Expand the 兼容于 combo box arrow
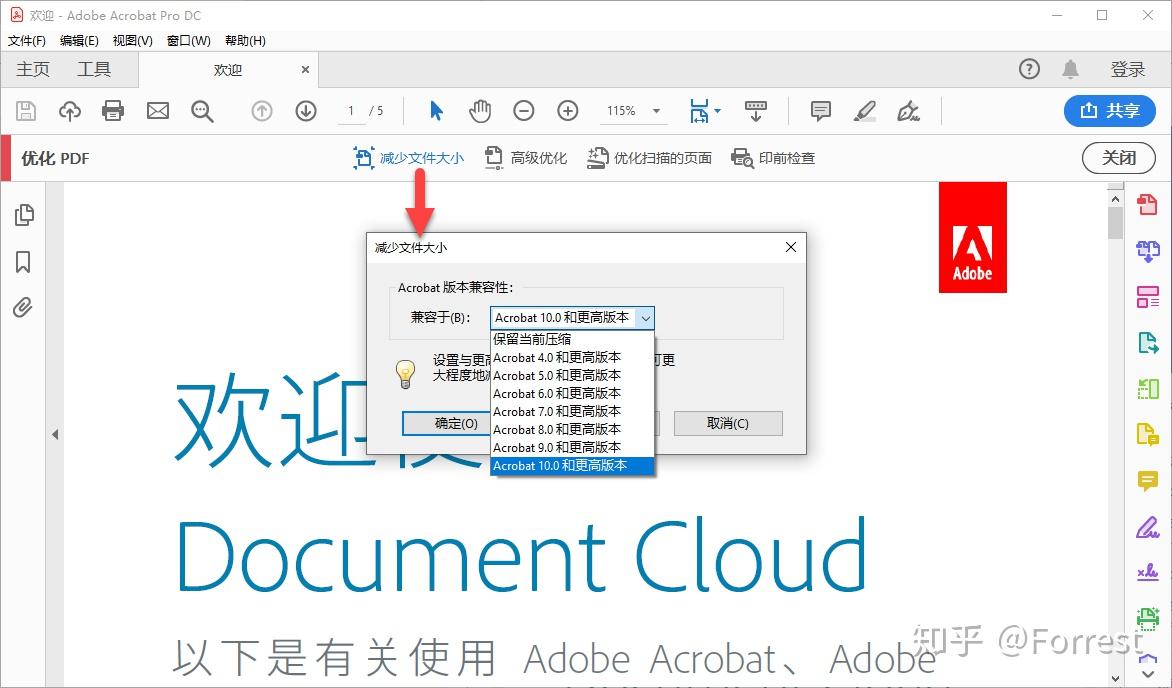The height and width of the screenshot is (688, 1172). click(x=645, y=318)
